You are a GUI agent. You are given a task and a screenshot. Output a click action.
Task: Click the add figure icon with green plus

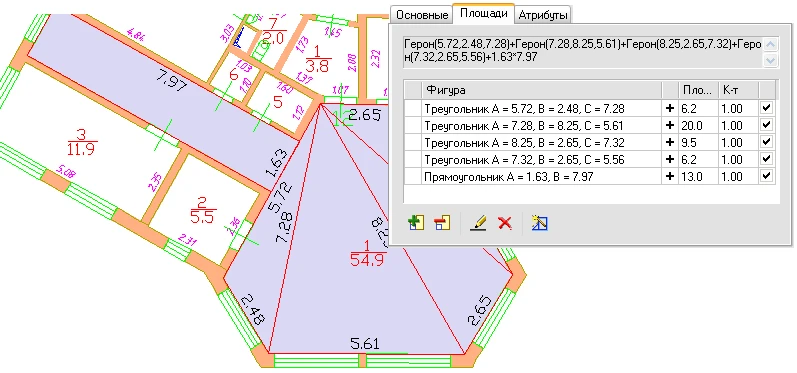(x=416, y=223)
